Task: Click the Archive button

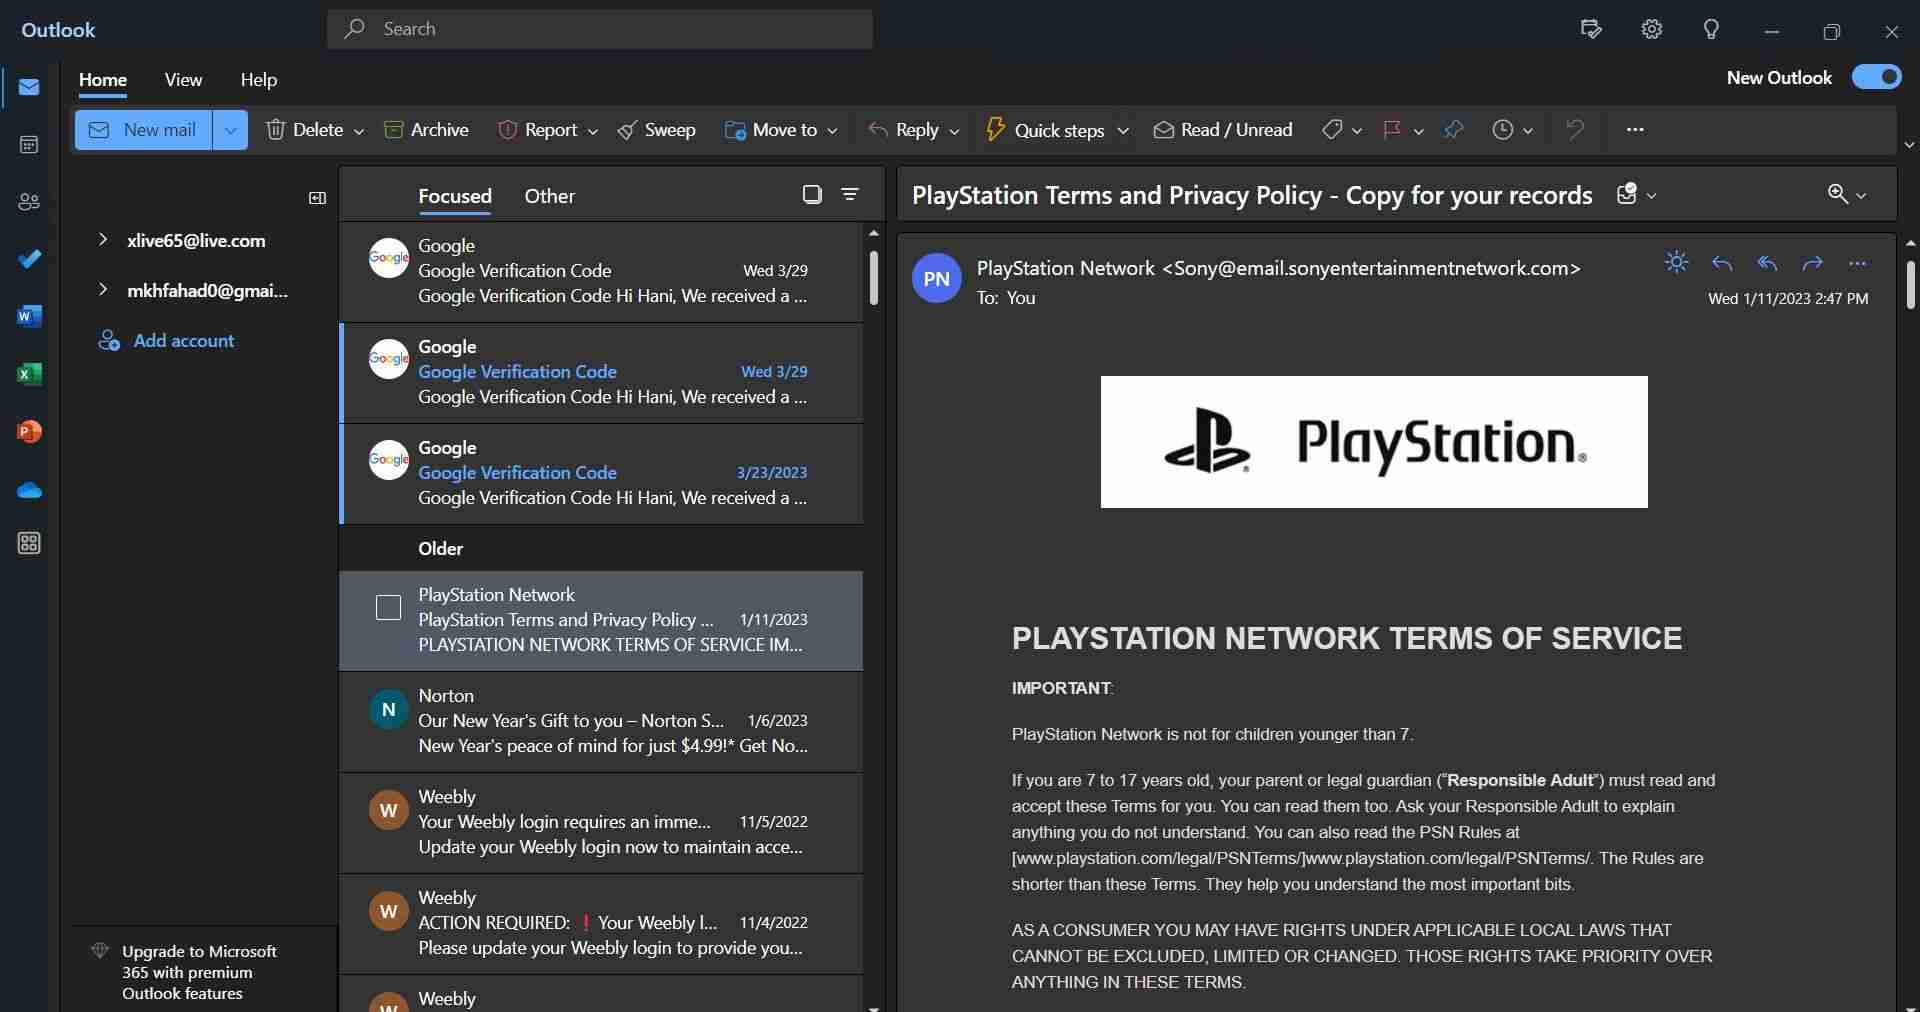Action: (x=427, y=130)
